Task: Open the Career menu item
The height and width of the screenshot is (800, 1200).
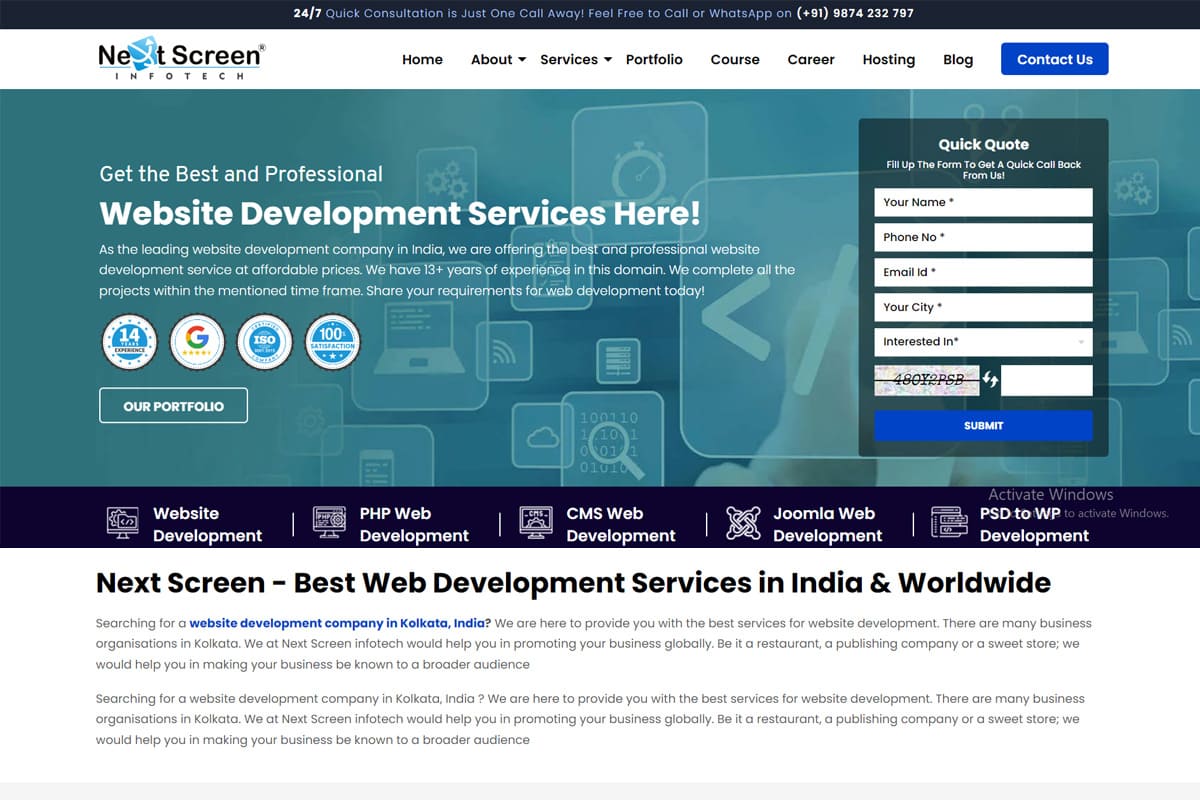Action: tap(811, 59)
